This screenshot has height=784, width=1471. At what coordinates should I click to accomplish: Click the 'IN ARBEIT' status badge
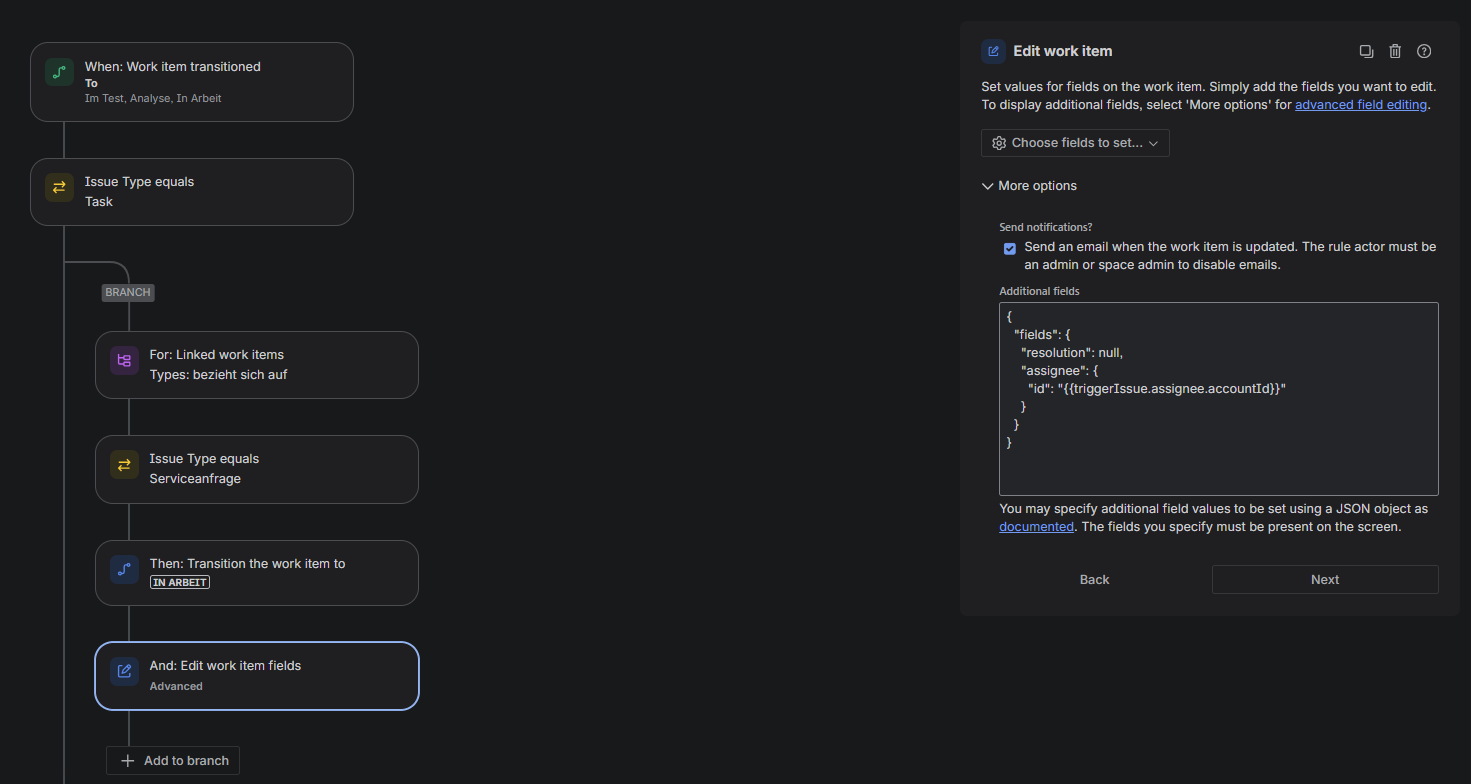(x=180, y=582)
